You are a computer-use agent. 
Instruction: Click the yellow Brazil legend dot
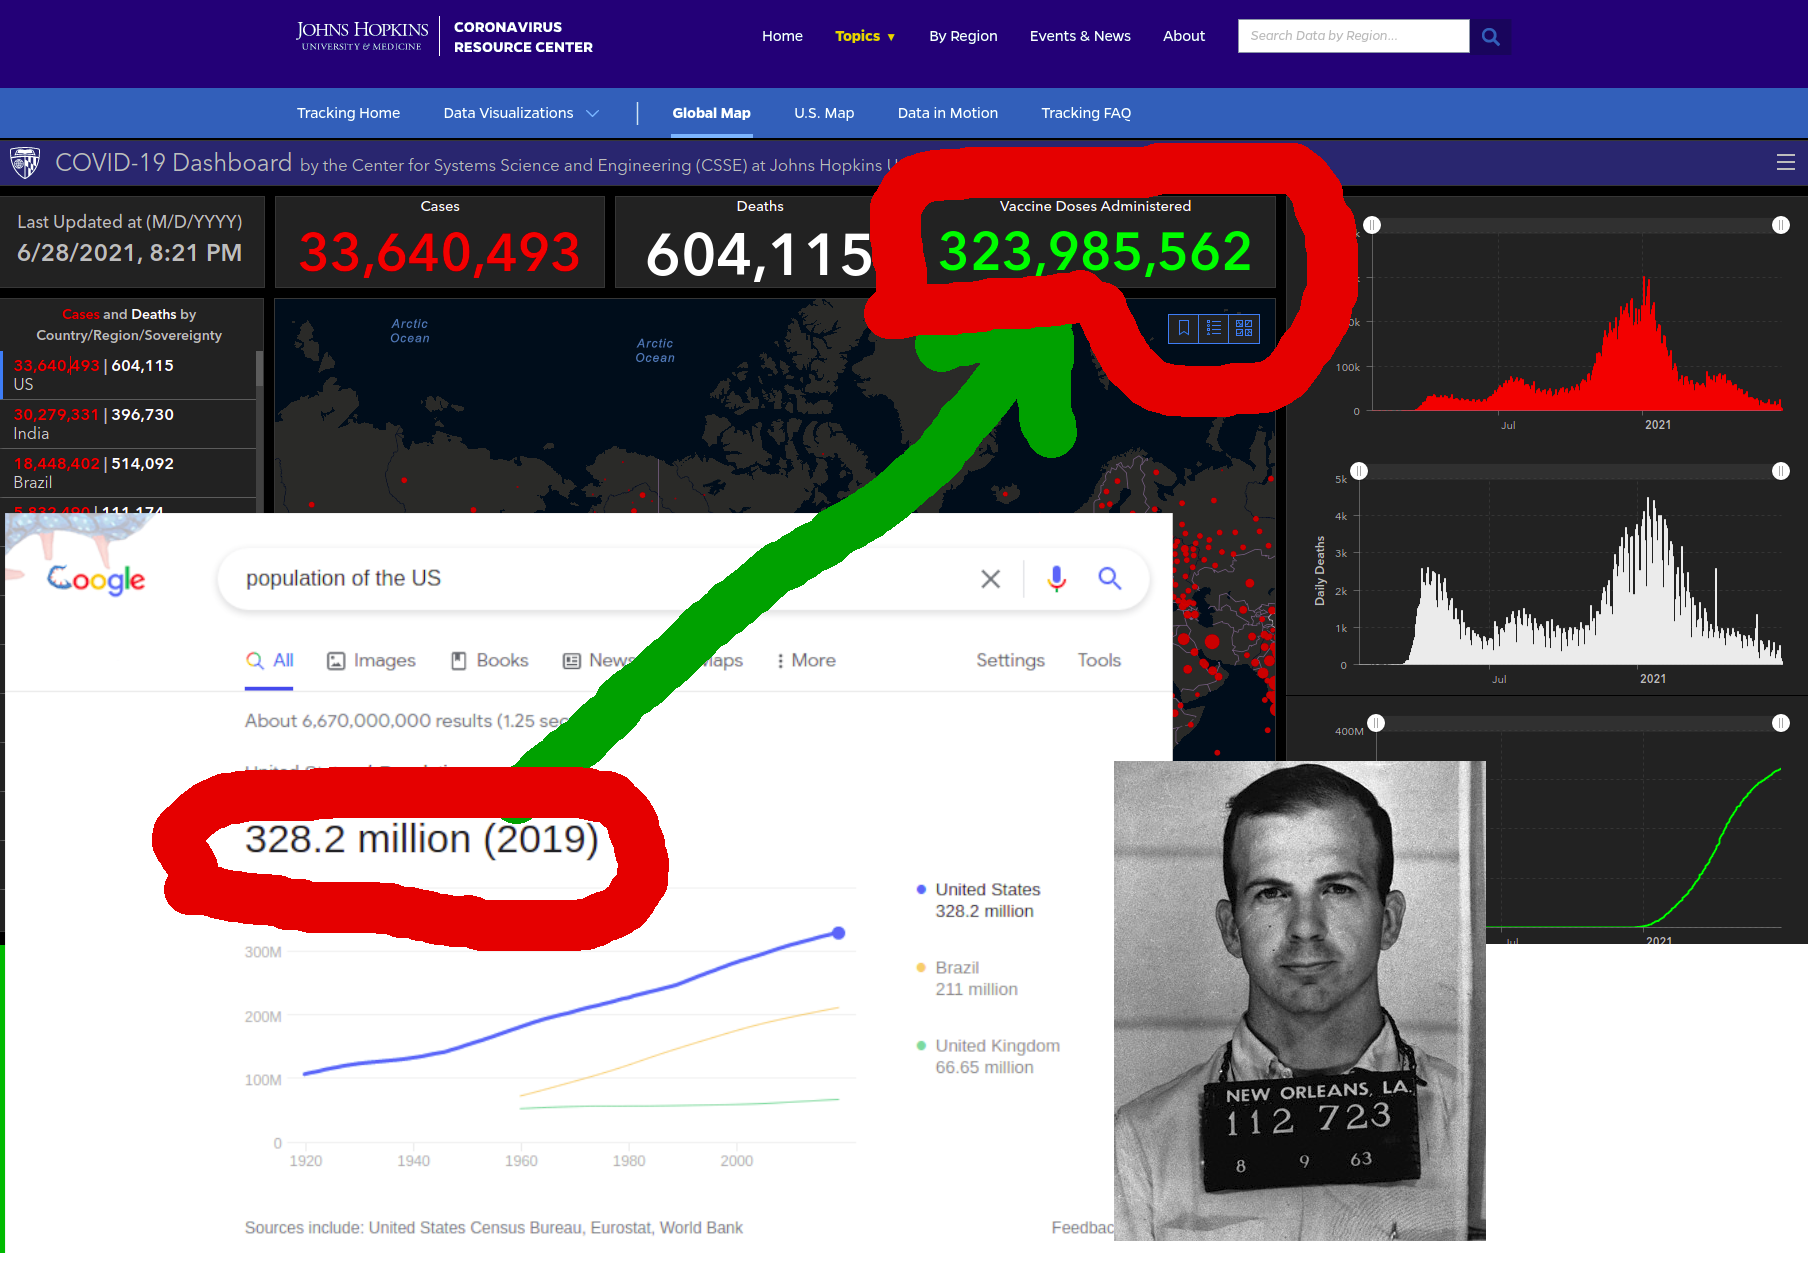921,967
